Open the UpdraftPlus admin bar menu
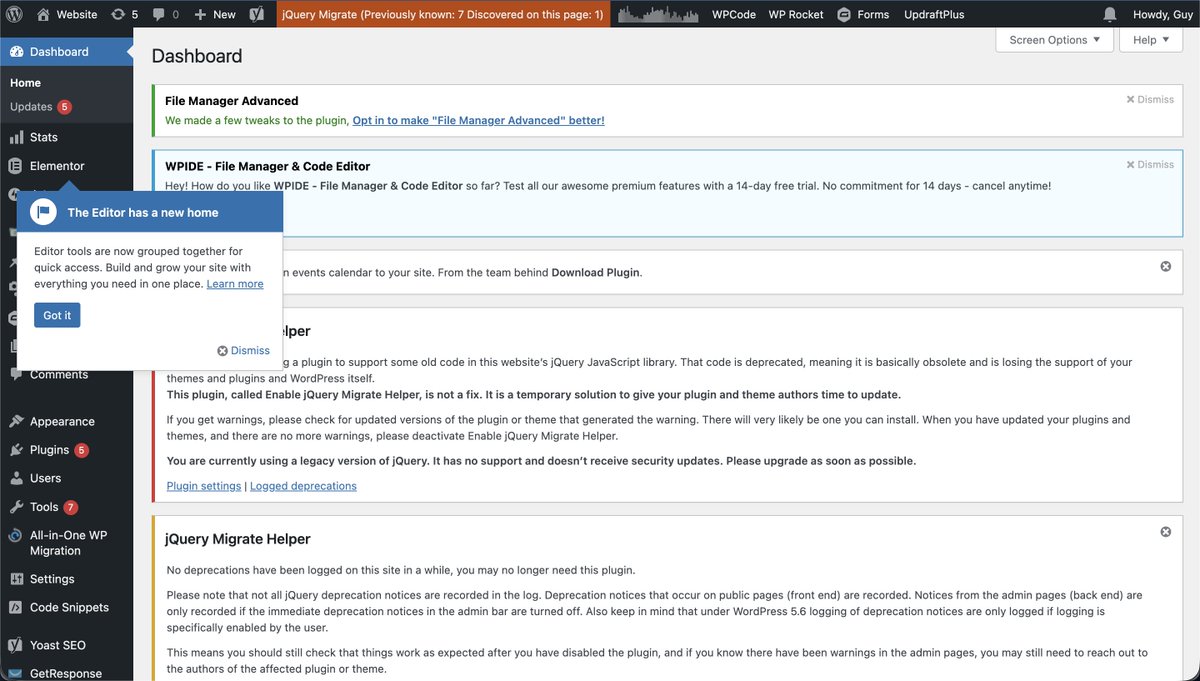The height and width of the screenshot is (681, 1200). click(x=934, y=14)
